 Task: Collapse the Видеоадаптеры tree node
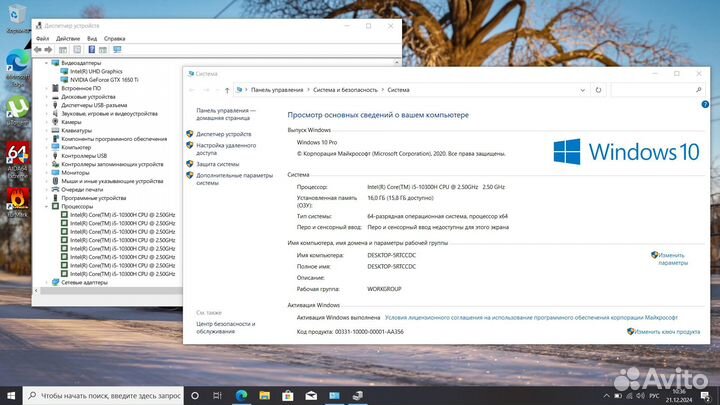[x=46, y=63]
